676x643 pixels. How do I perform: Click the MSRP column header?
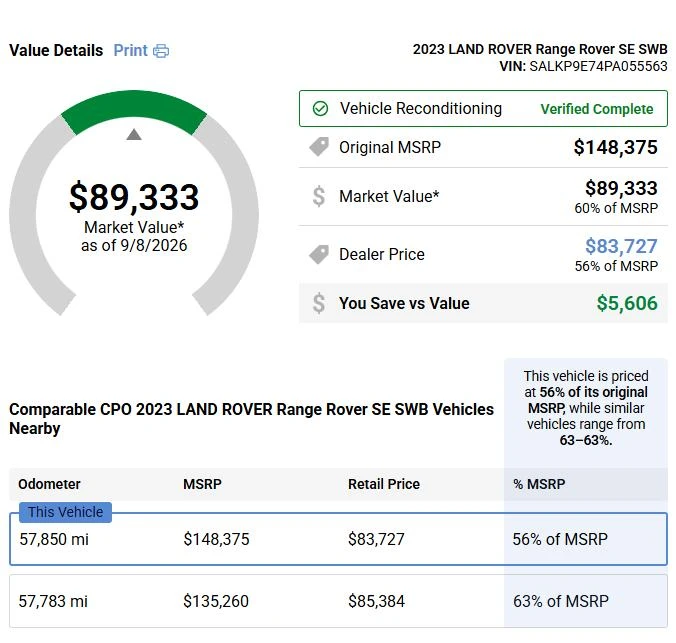click(202, 484)
